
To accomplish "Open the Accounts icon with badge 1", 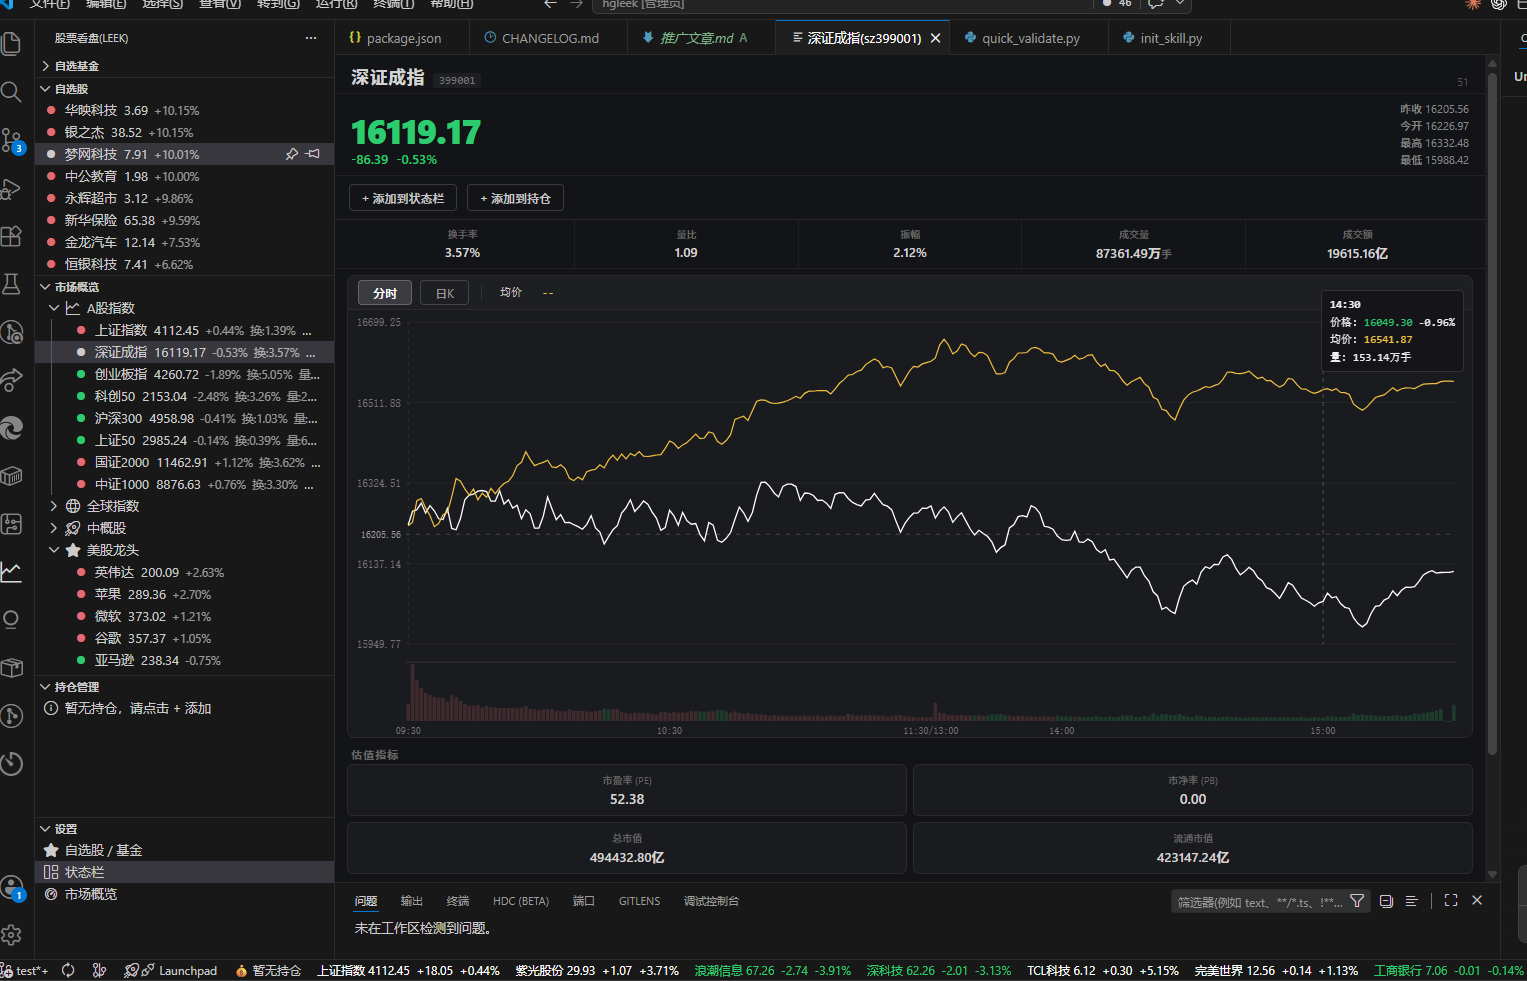I will [x=12, y=888].
